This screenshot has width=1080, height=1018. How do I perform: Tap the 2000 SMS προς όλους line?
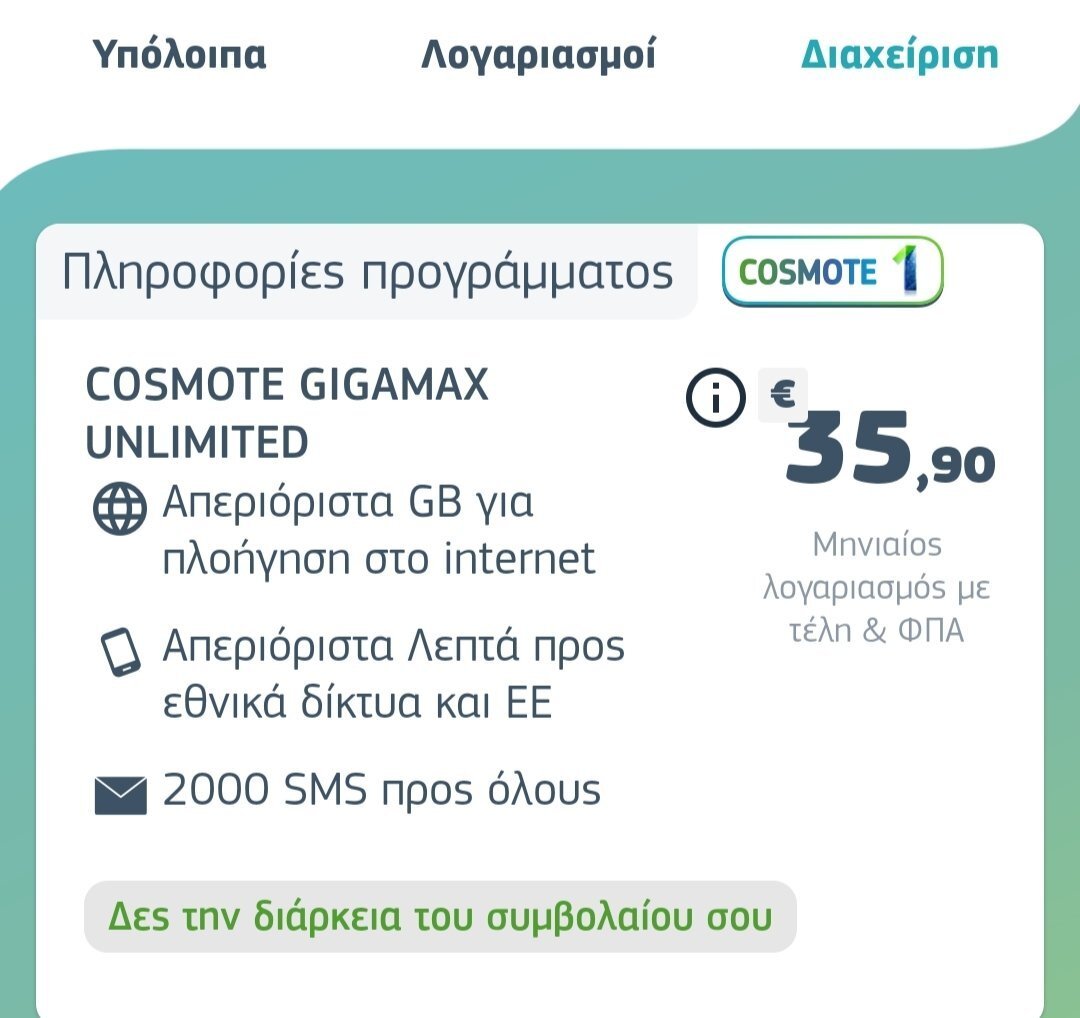point(382,789)
